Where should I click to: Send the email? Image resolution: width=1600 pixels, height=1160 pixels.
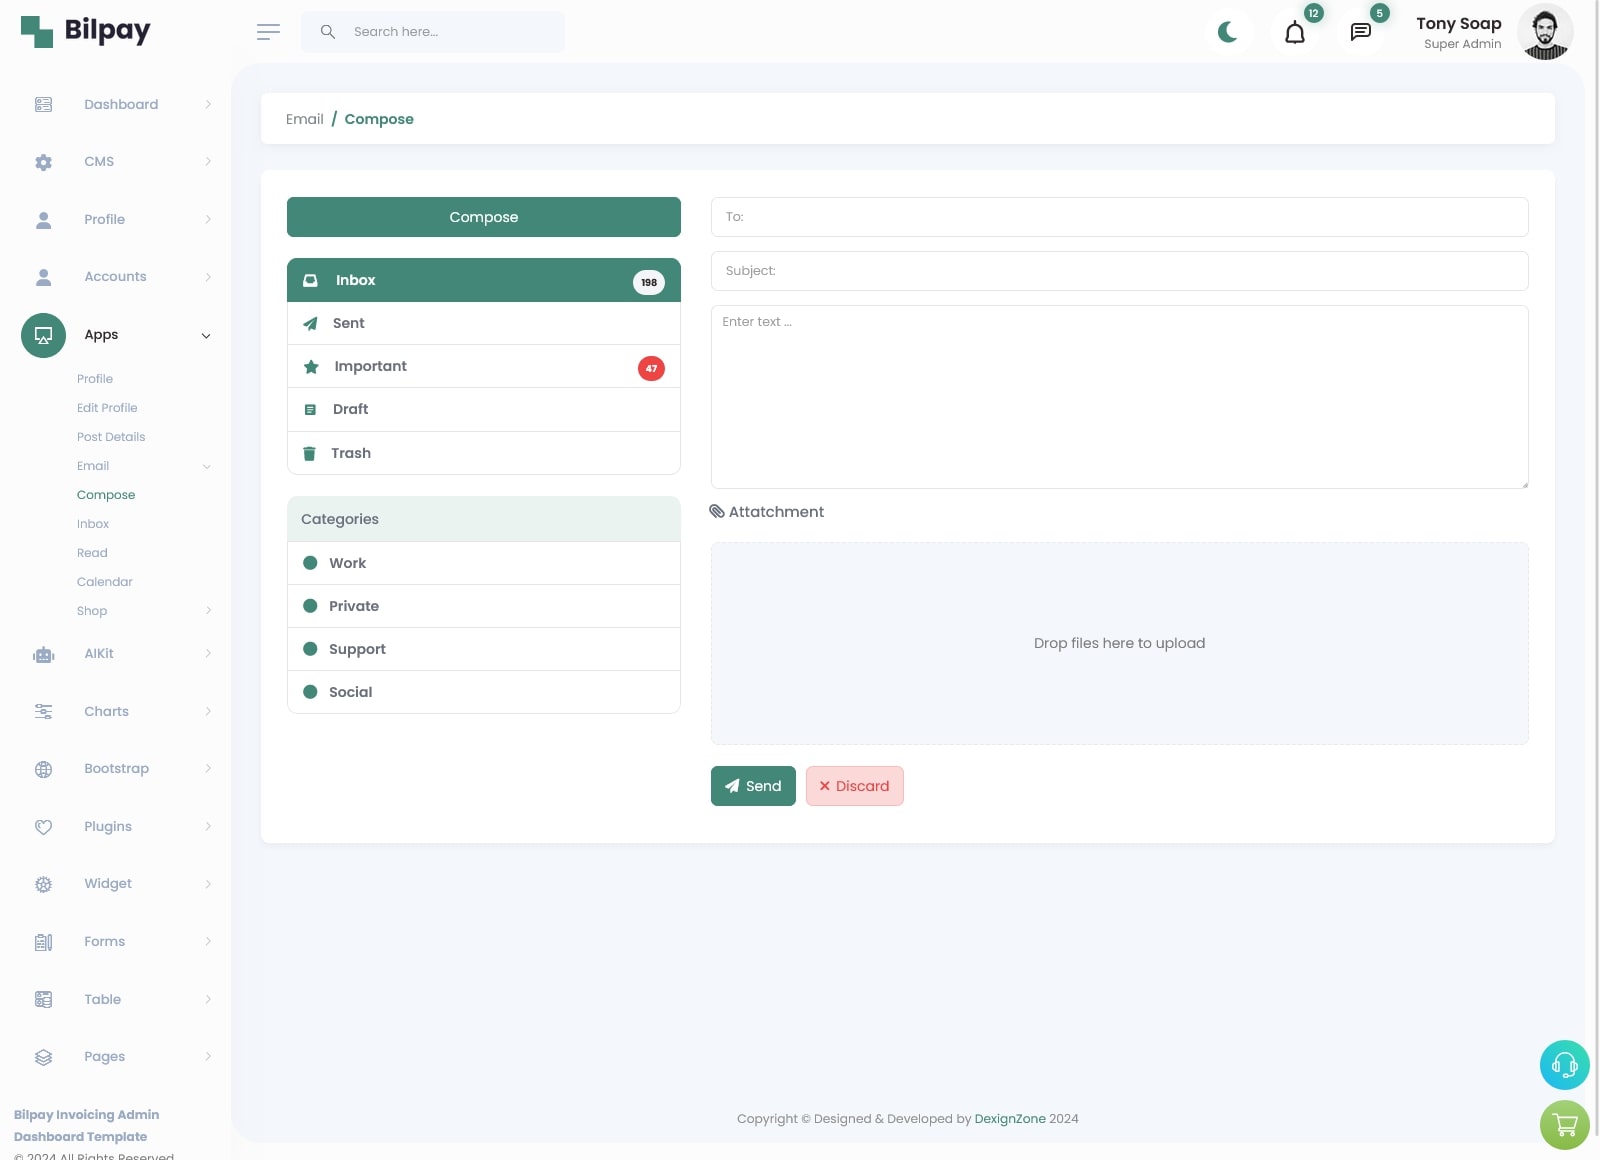(753, 786)
